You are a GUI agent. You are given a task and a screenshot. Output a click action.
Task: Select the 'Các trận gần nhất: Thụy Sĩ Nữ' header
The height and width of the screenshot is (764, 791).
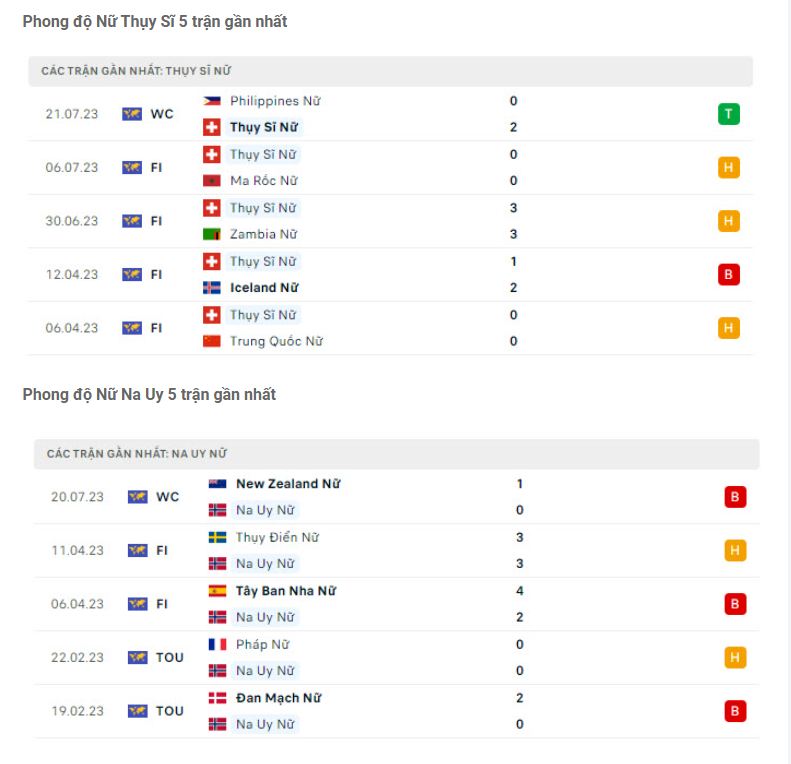pyautogui.click(x=137, y=71)
